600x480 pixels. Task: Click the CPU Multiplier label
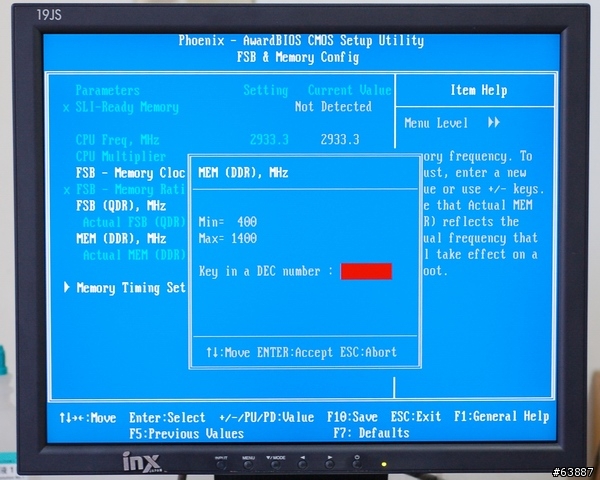tap(121, 157)
